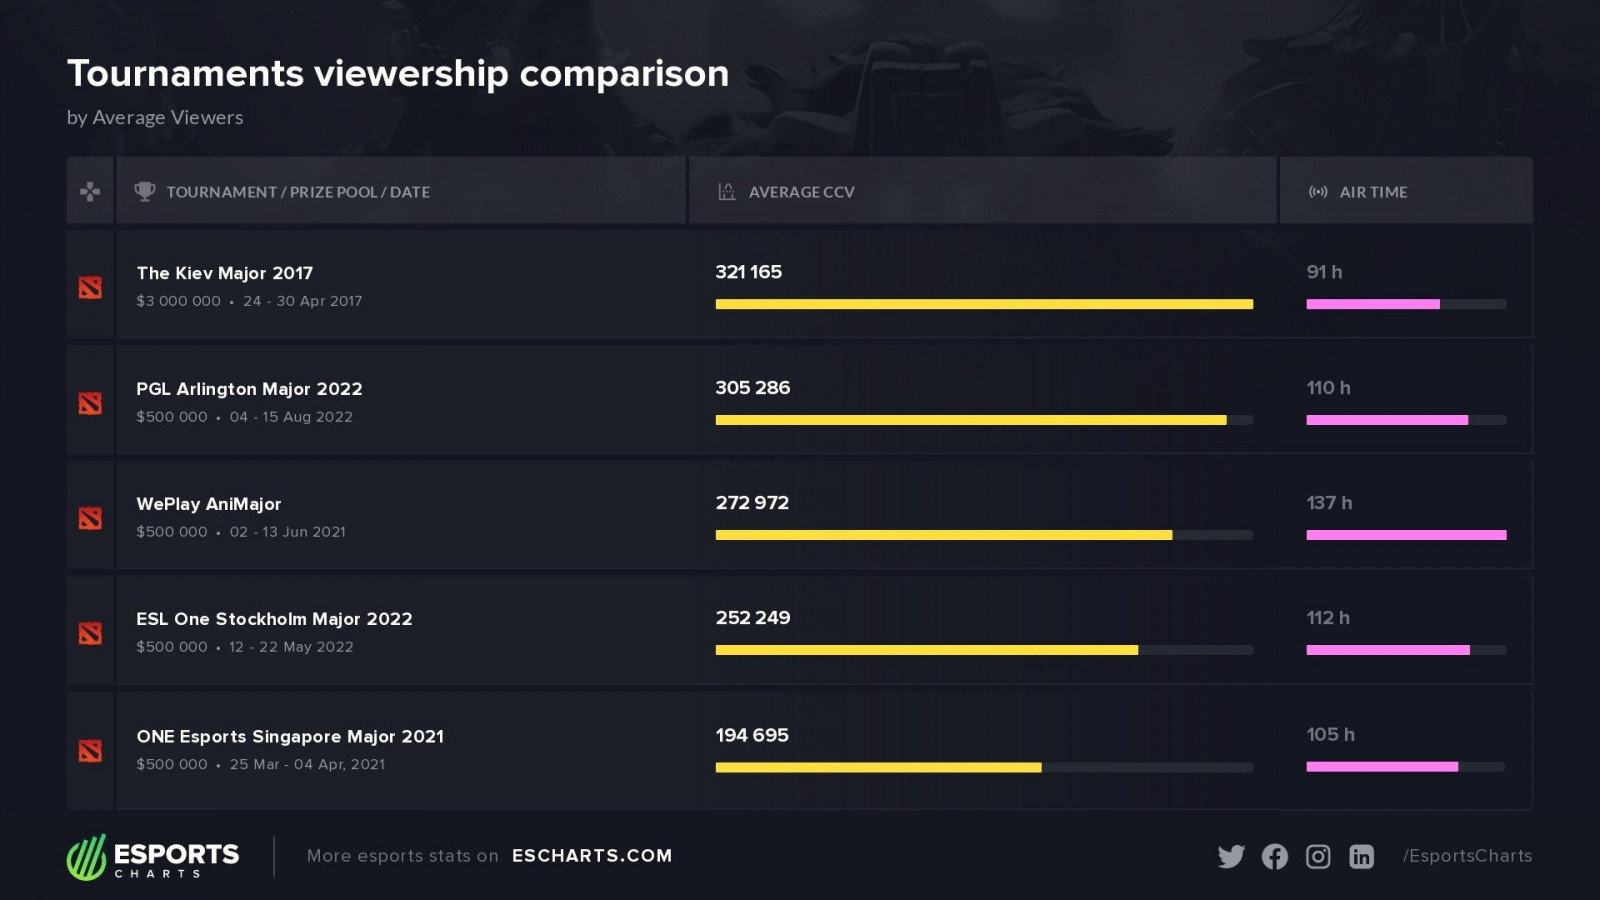Click the air time broadcast icon
This screenshot has height=900, width=1600.
1318,192
